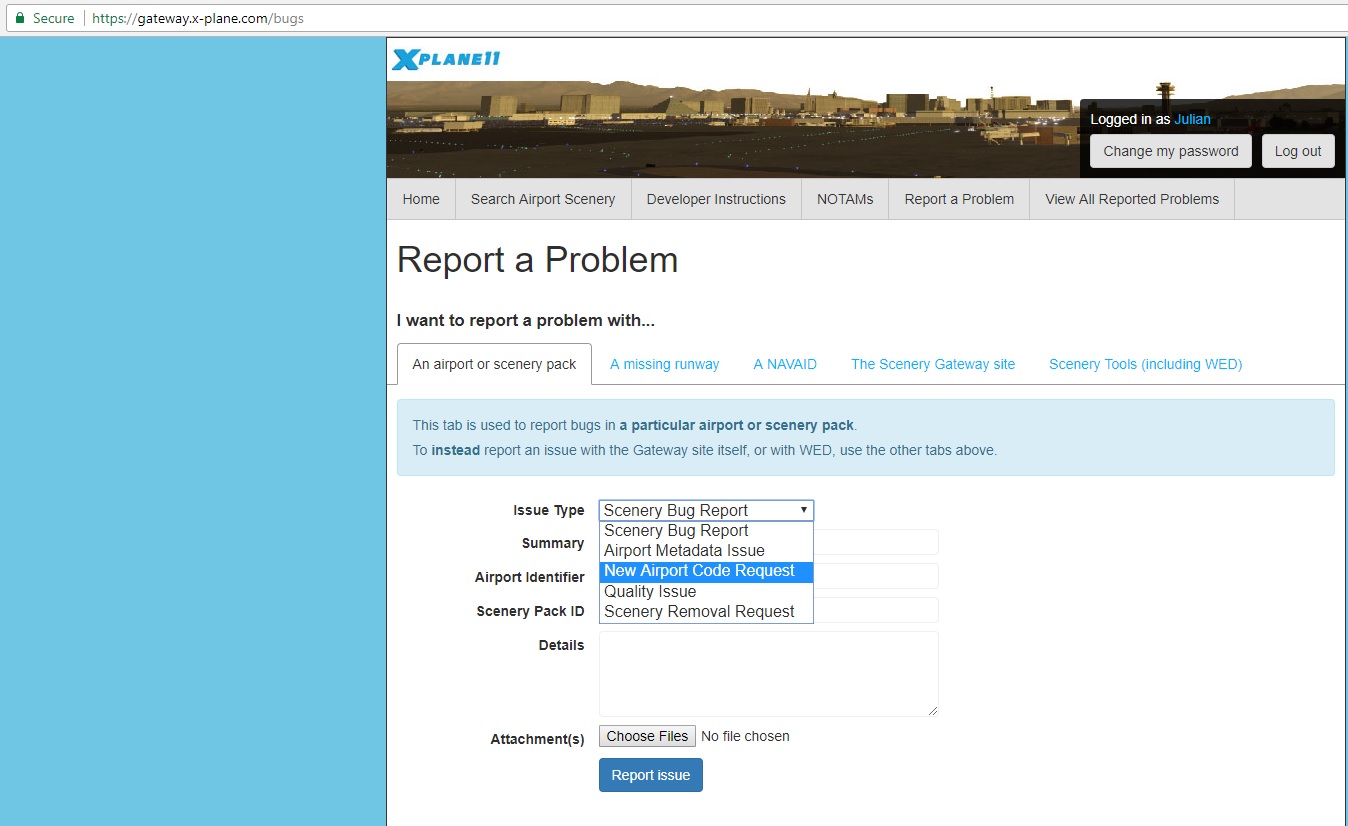Click the X-Plane 11 logo
The height and width of the screenshot is (826, 1348).
446,60
